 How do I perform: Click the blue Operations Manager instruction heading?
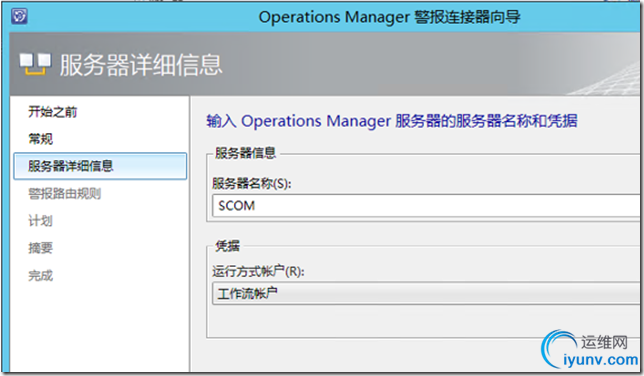pyautogui.click(x=392, y=121)
